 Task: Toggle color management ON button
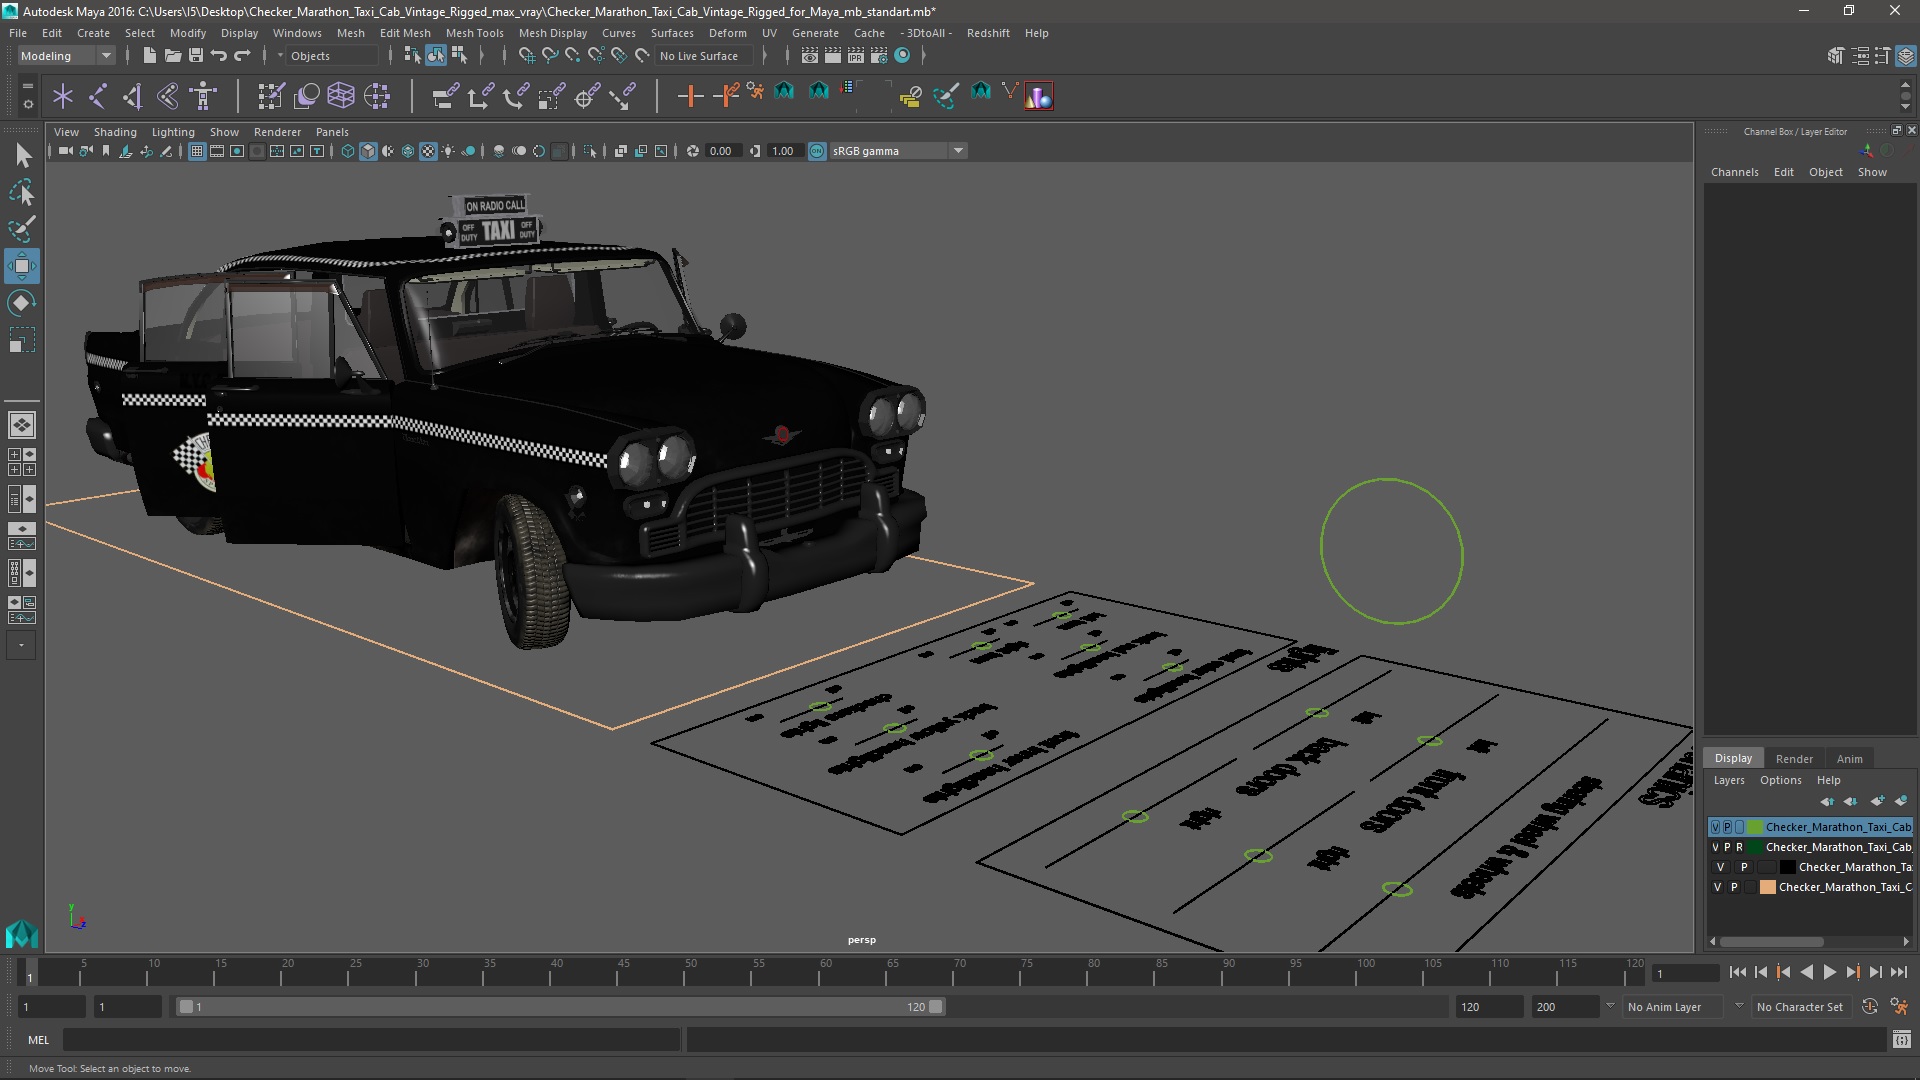(x=817, y=151)
